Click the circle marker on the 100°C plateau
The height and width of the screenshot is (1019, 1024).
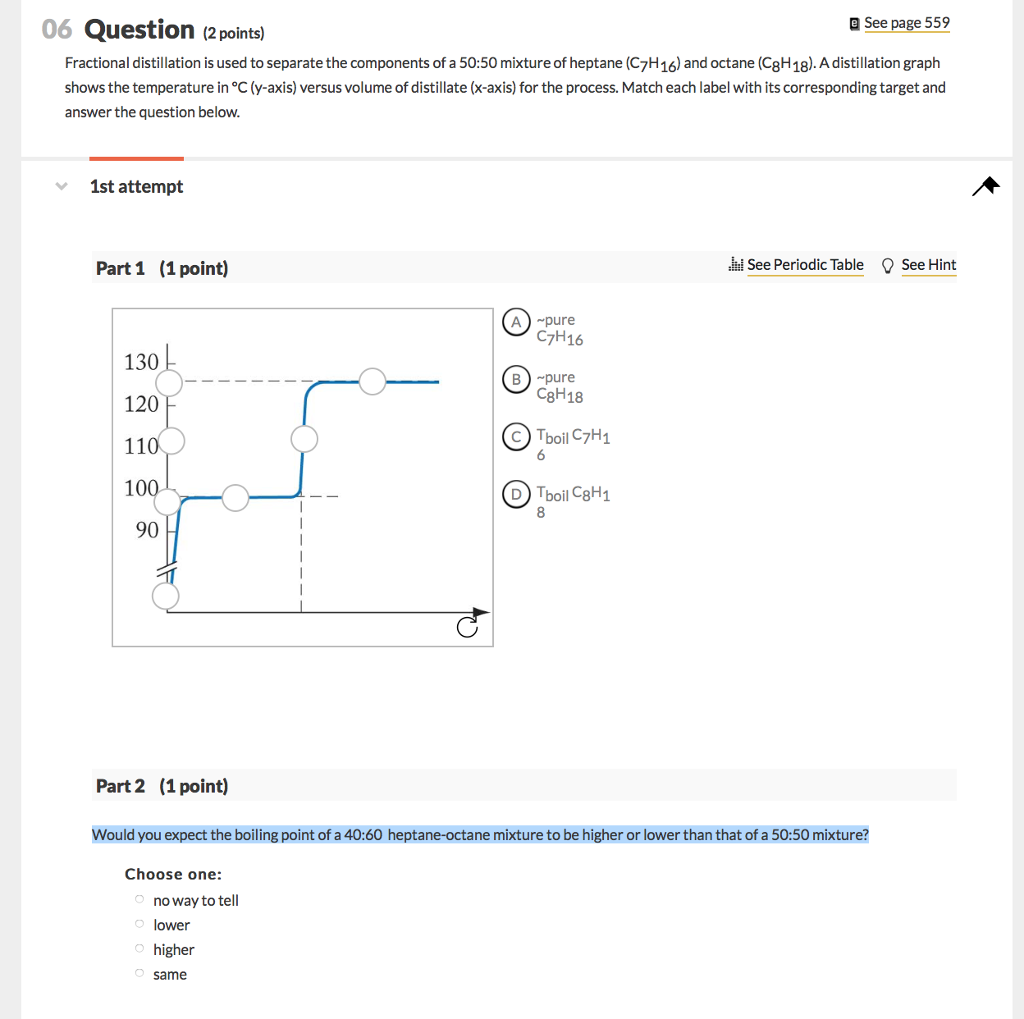pos(235,497)
